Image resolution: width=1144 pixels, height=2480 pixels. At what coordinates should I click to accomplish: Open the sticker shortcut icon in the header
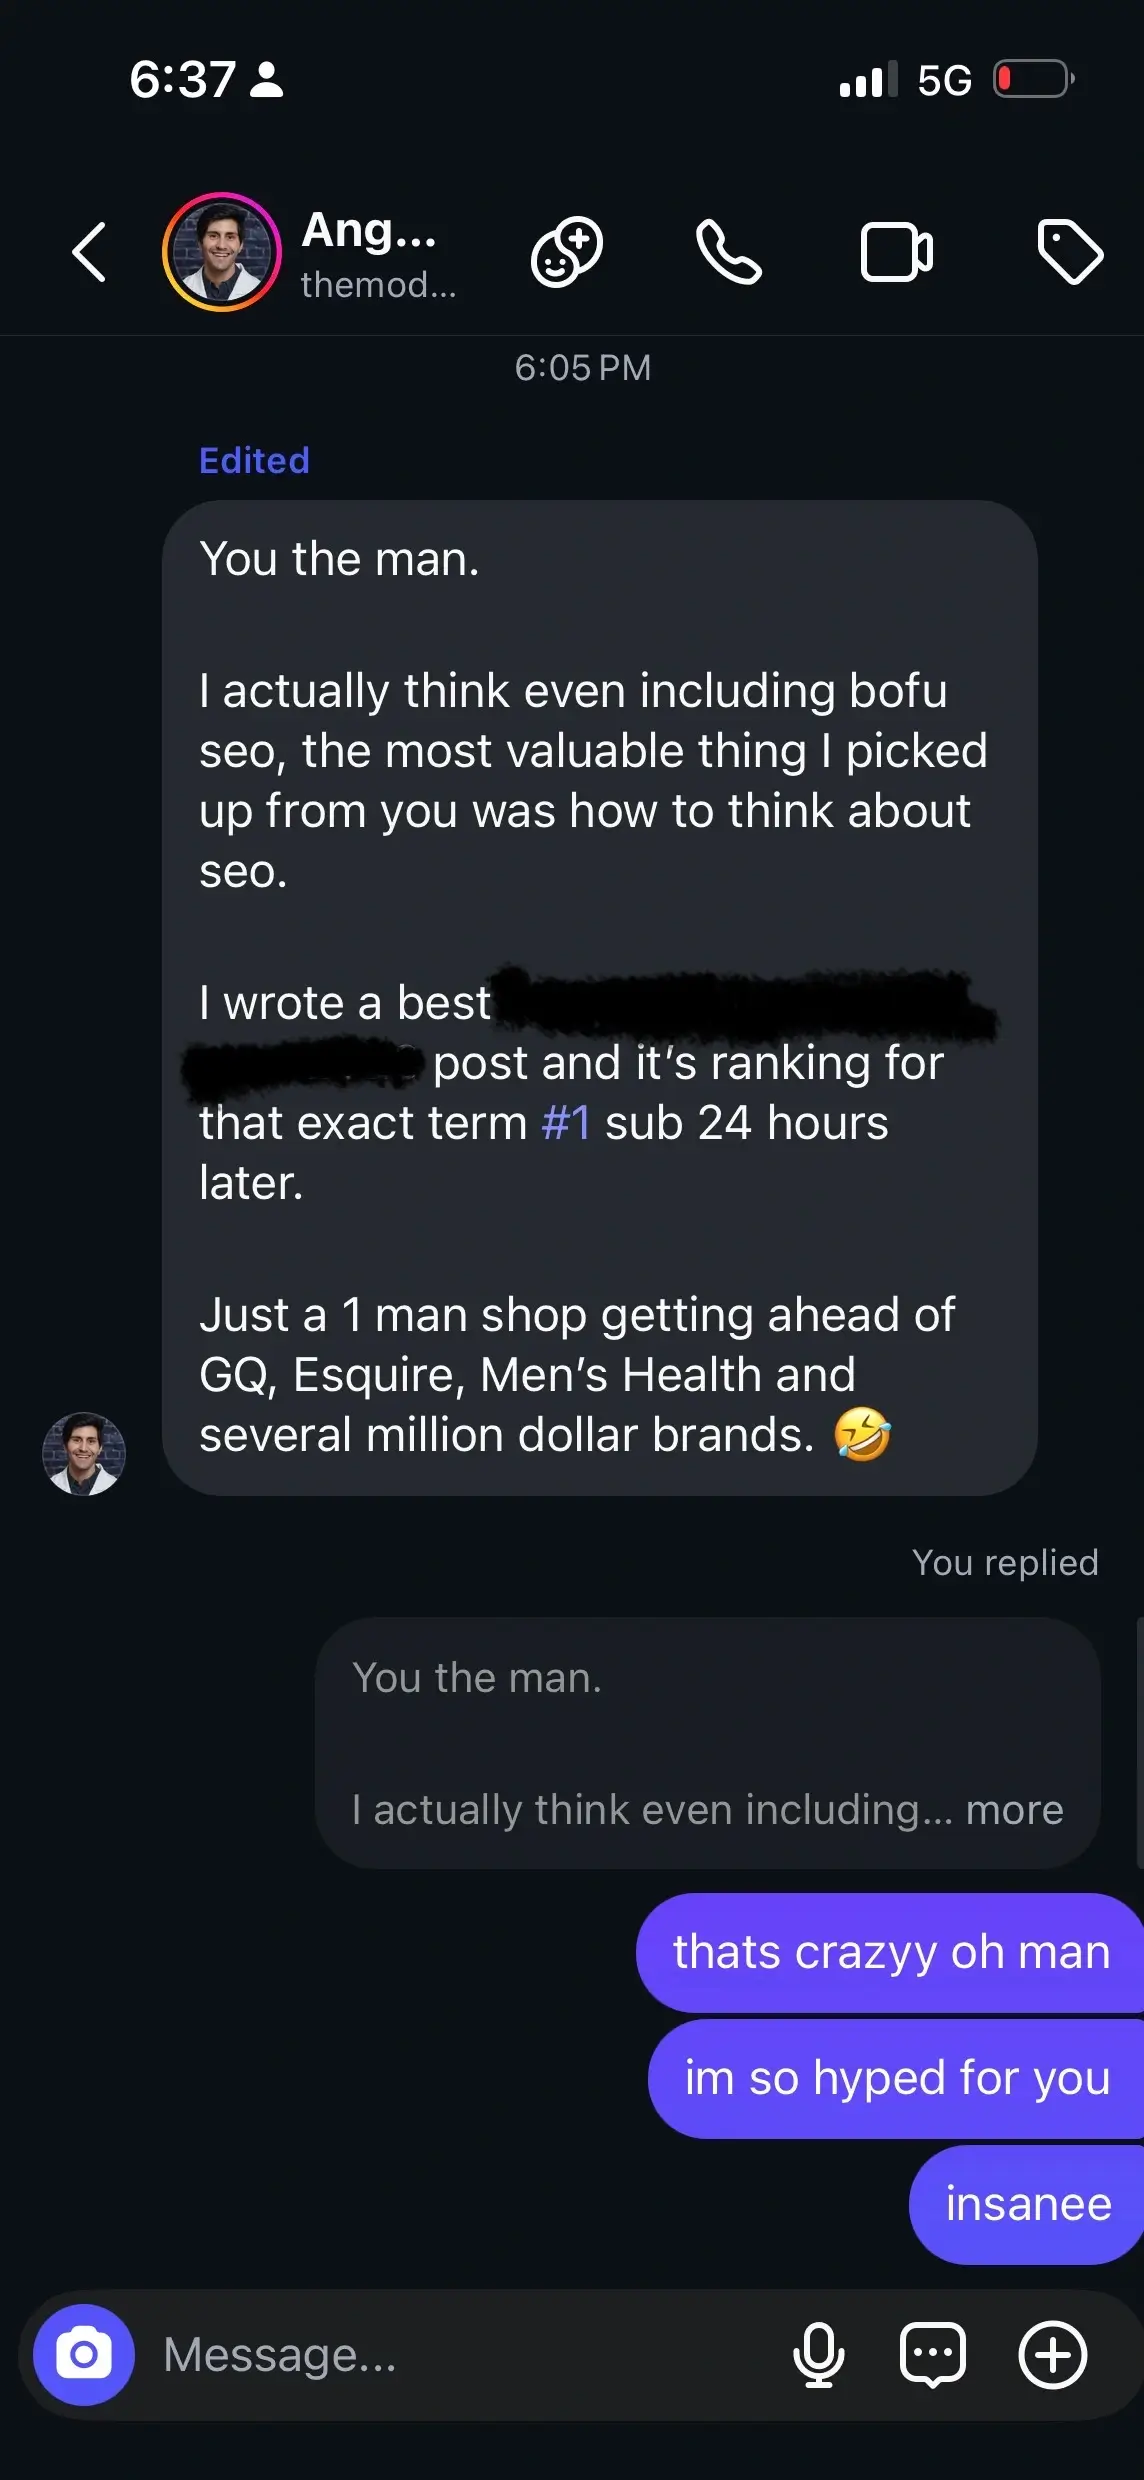click(566, 252)
